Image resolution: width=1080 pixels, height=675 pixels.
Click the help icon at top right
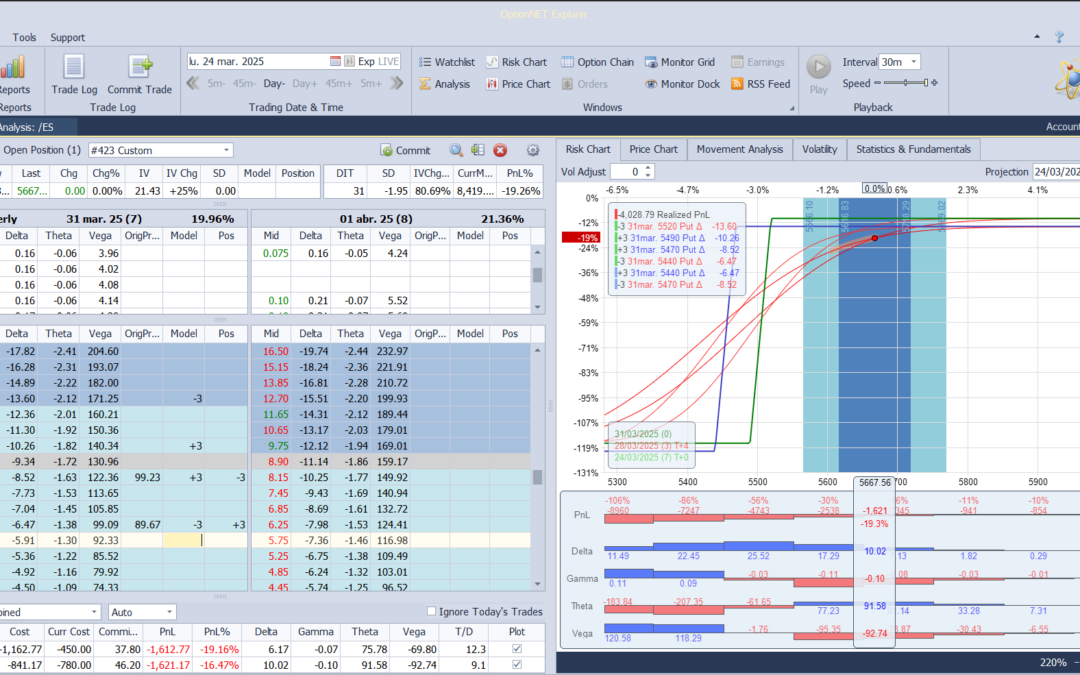point(1059,37)
